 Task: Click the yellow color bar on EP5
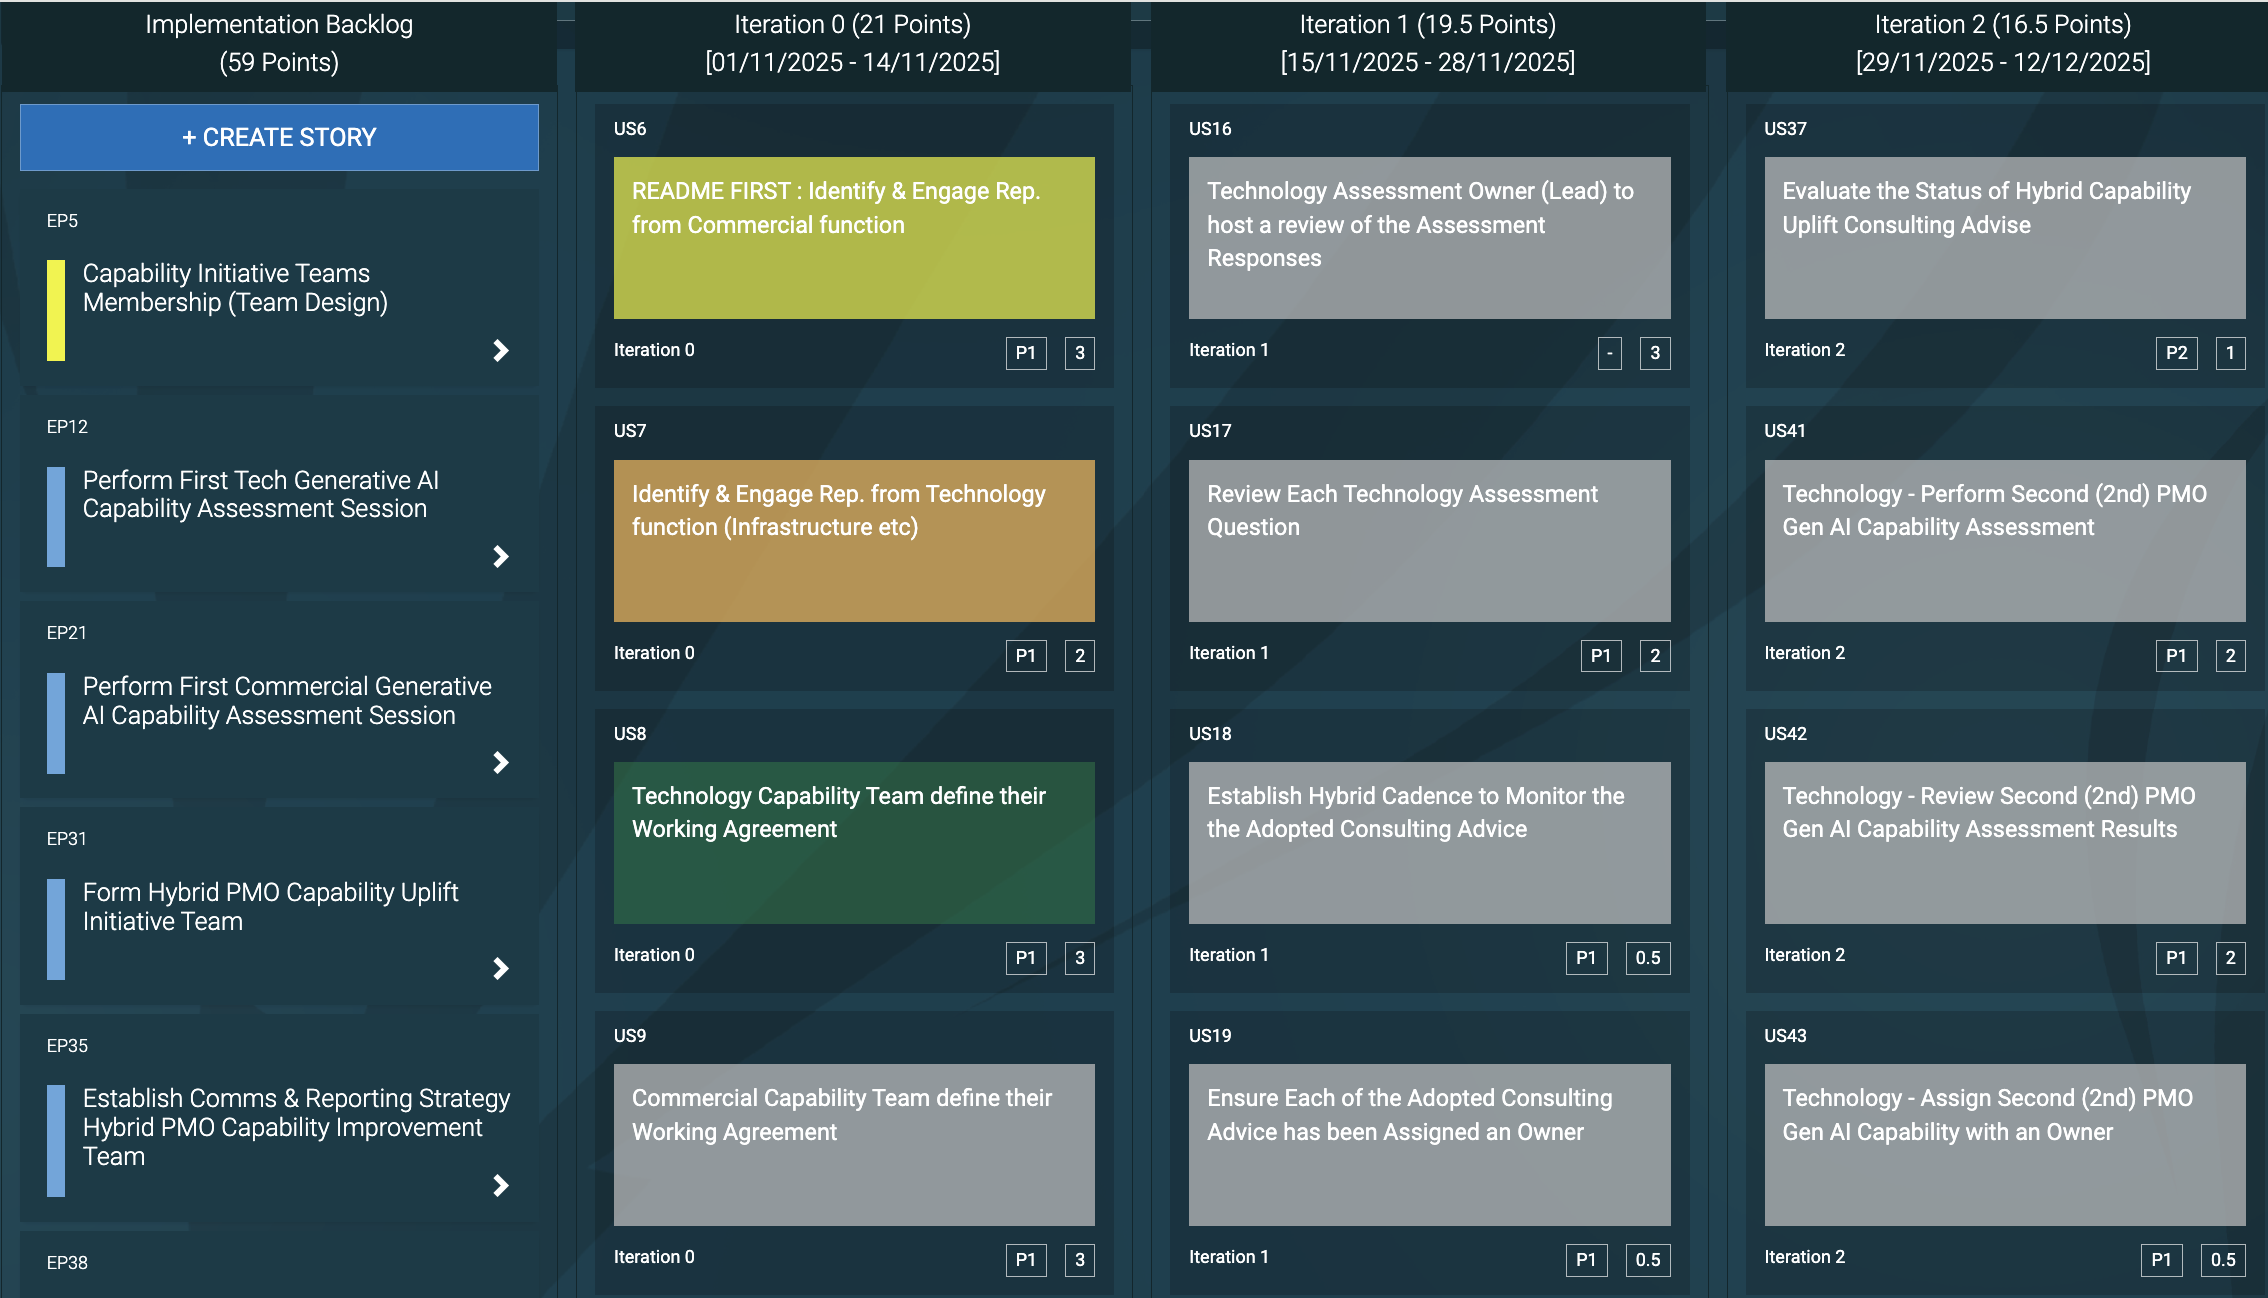pos(56,310)
